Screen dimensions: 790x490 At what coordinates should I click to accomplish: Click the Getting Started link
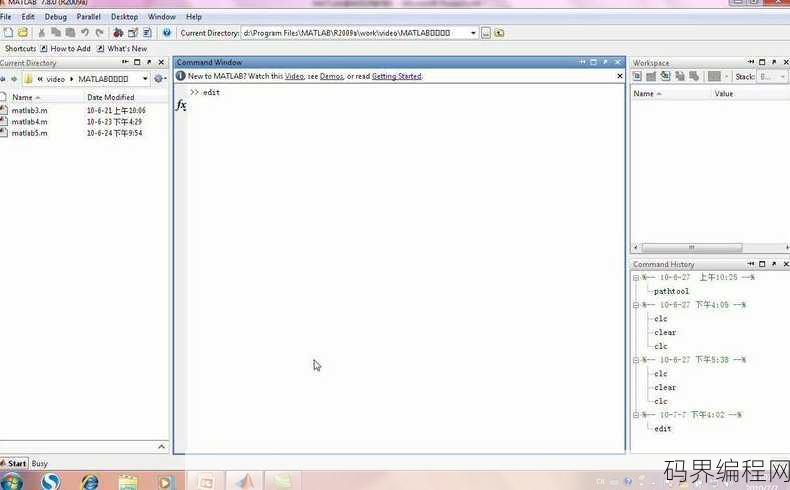[397, 76]
